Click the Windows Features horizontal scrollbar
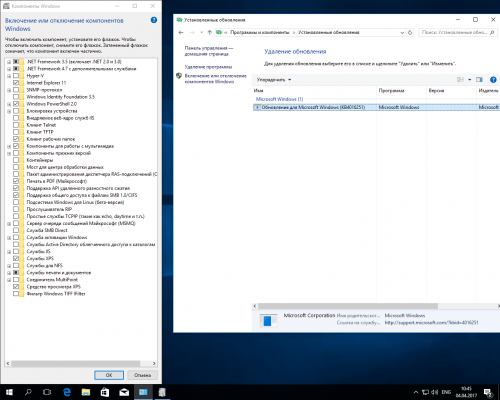The width and height of the screenshot is (500, 400). [75, 363]
